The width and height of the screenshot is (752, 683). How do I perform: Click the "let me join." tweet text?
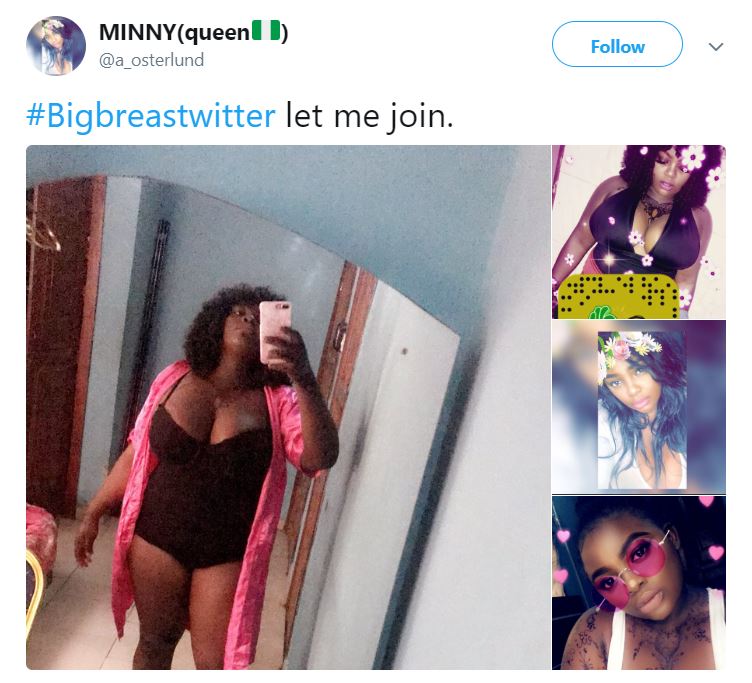tap(370, 115)
